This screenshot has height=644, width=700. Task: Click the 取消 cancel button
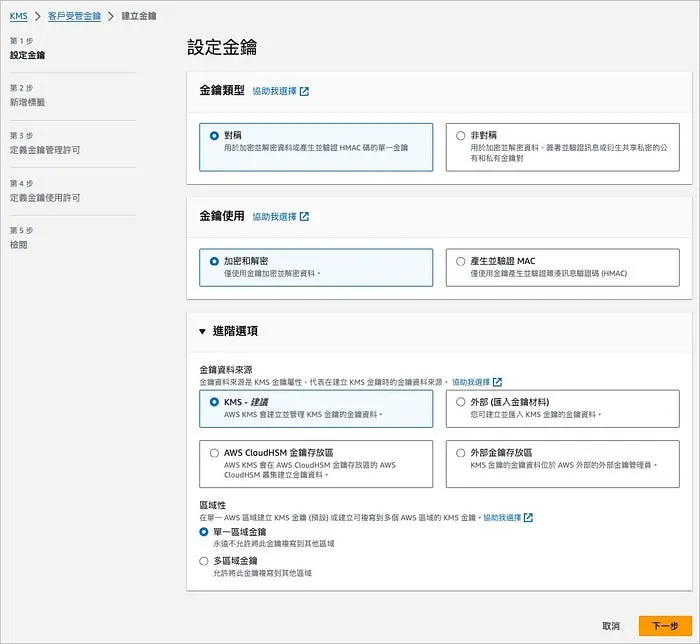pyautogui.click(x=611, y=626)
